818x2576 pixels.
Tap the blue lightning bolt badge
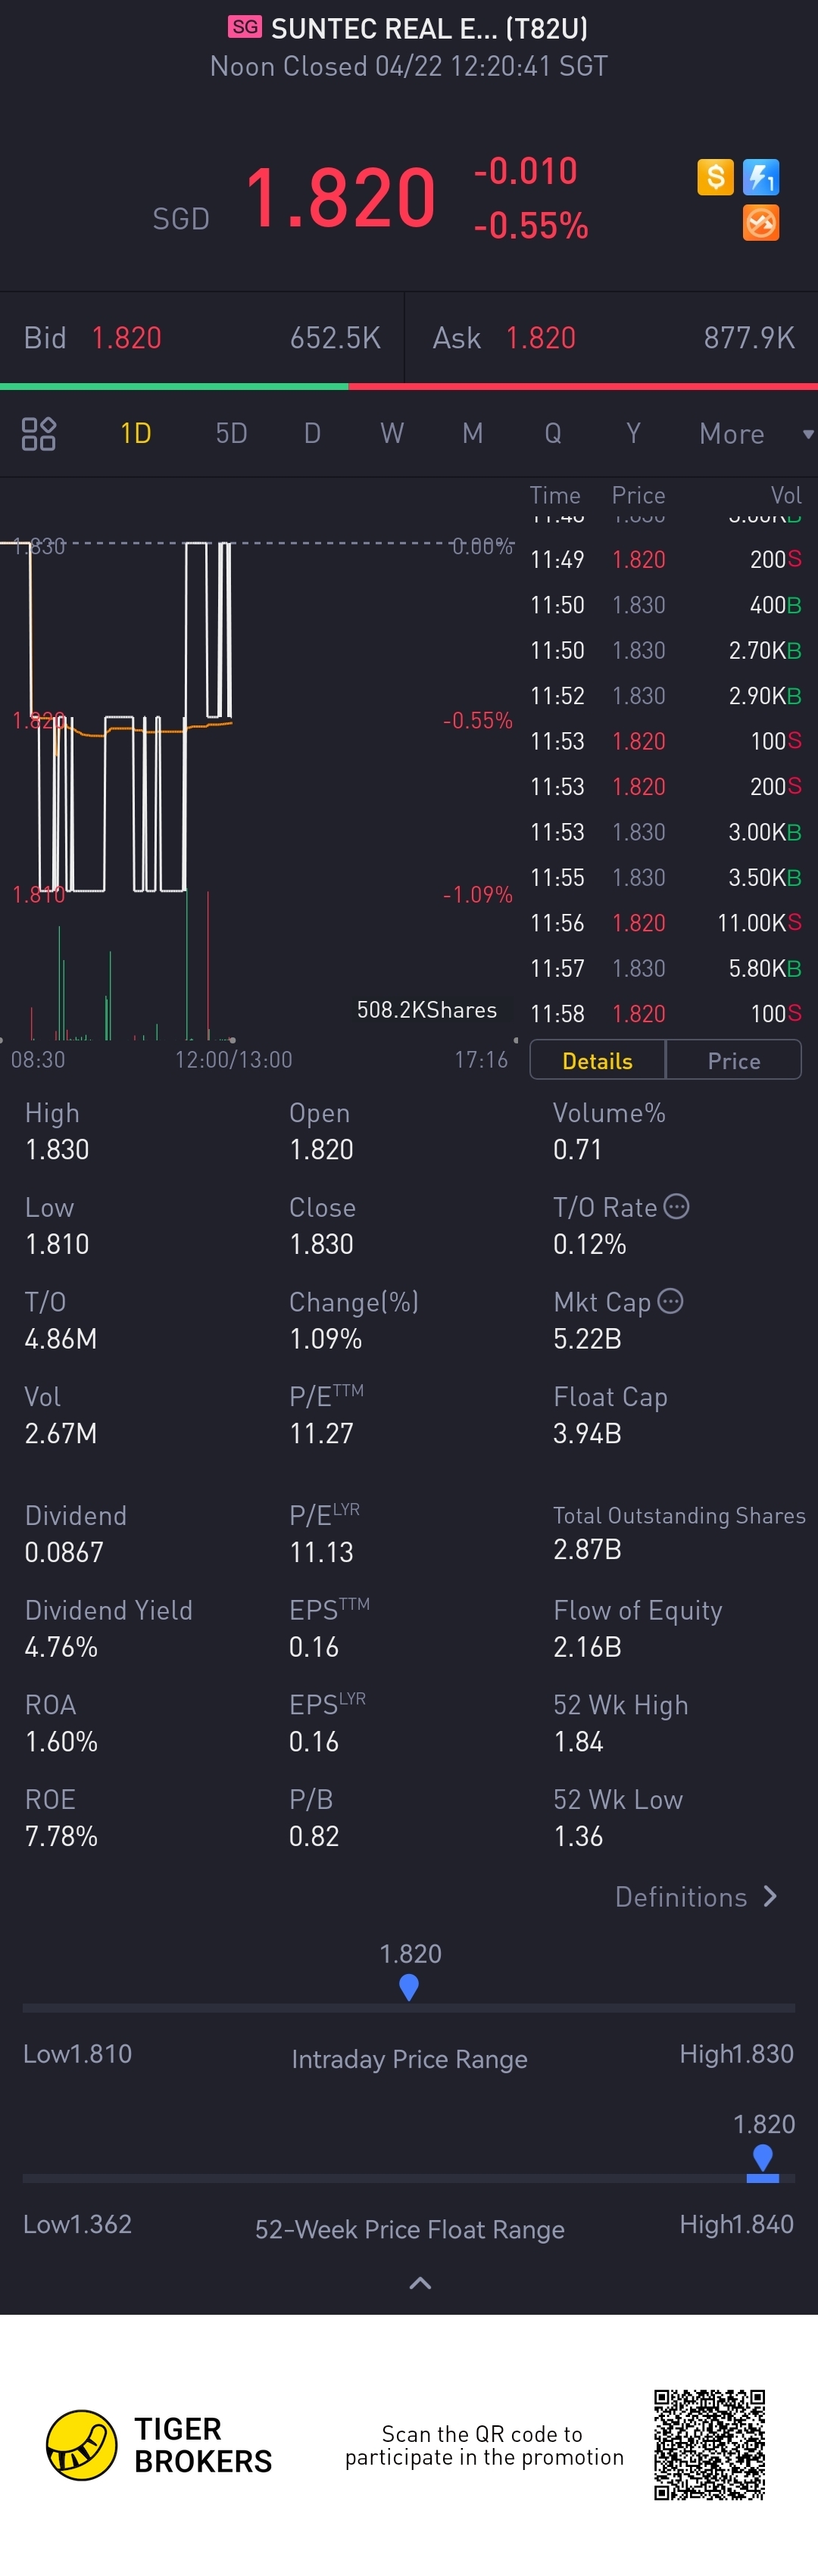pyautogui.click(x=761, y=177)
